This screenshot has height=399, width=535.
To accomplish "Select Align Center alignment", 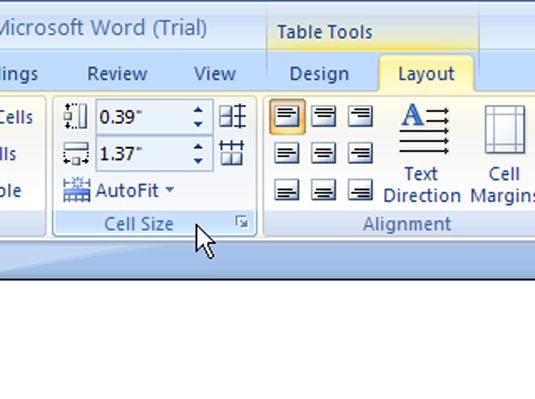I will (x=323, y=153).
